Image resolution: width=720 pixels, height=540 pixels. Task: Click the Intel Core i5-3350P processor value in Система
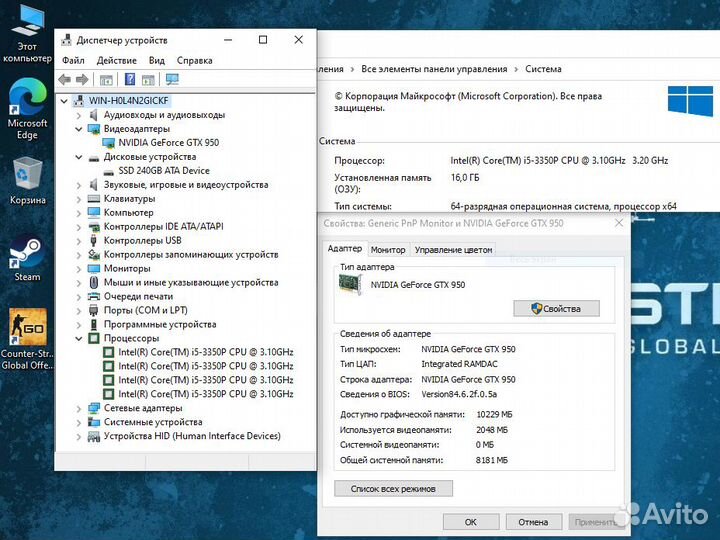coord(559,161)
